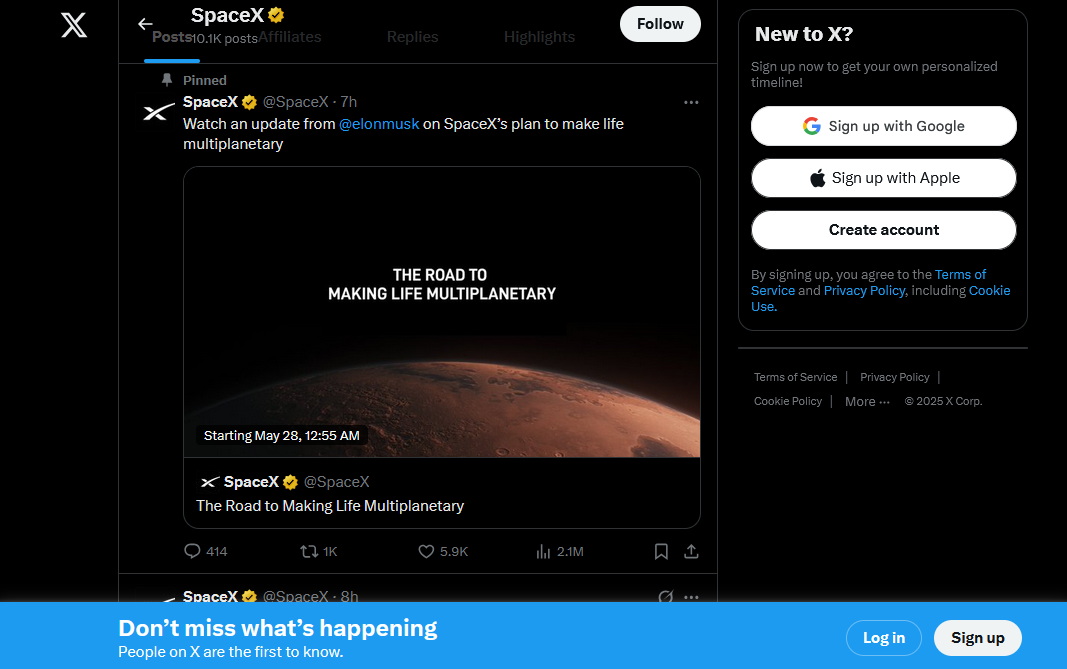Click the '© 2025 X Corp.' footer text

pyautogui.click(x=943, y=402)
